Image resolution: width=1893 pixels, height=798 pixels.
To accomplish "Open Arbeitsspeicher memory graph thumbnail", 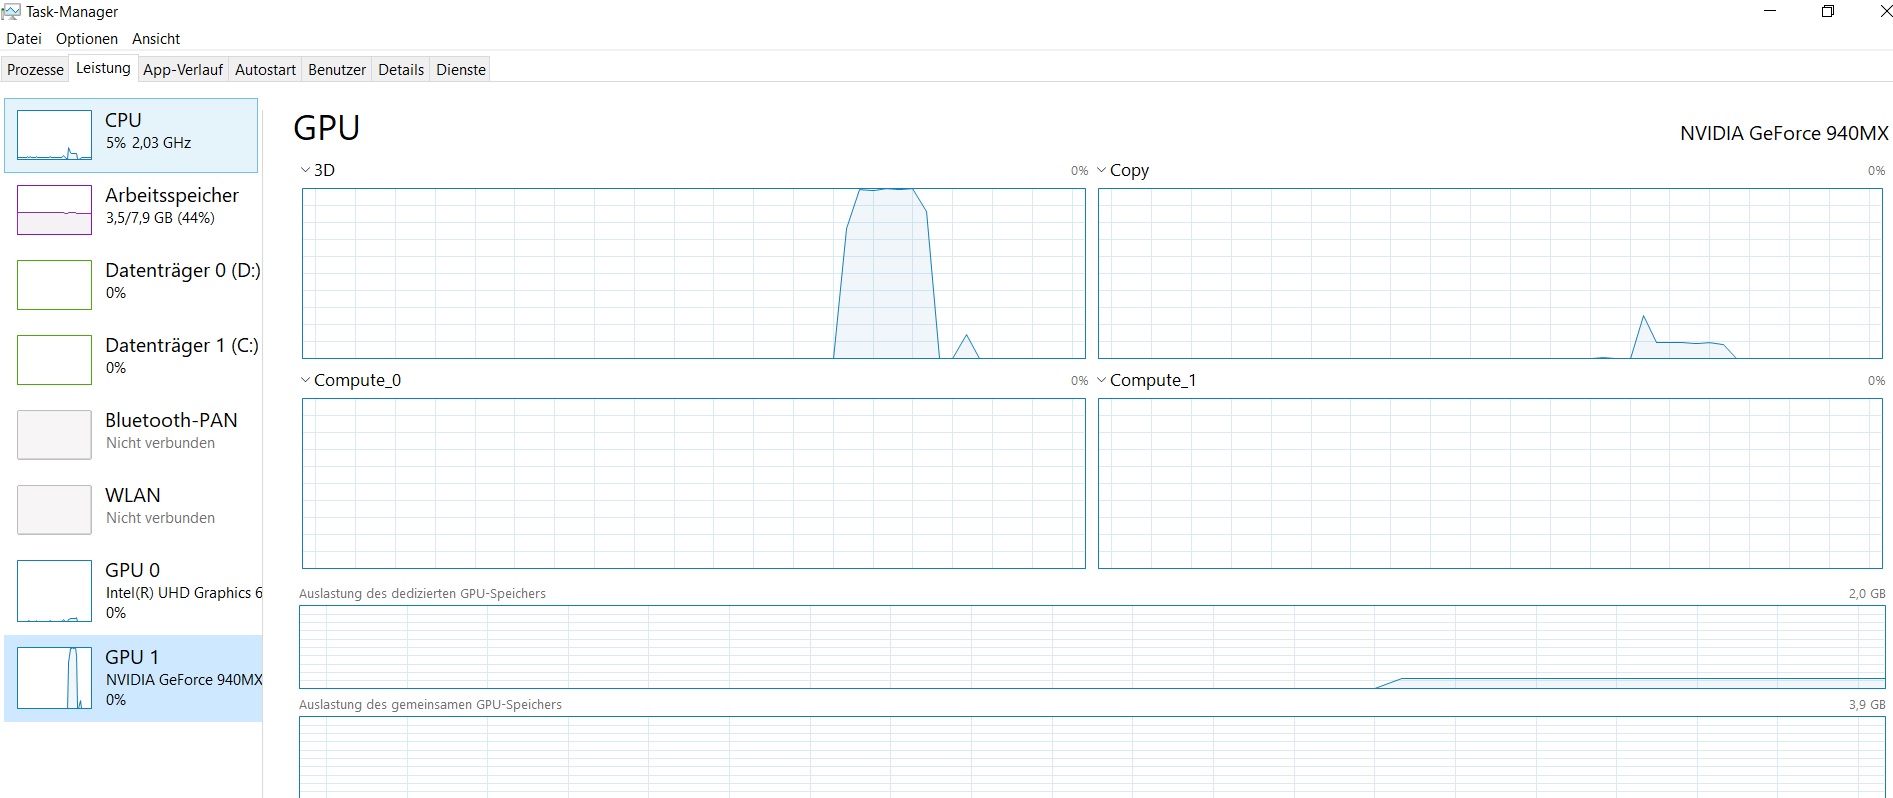I will click(54, 210).
